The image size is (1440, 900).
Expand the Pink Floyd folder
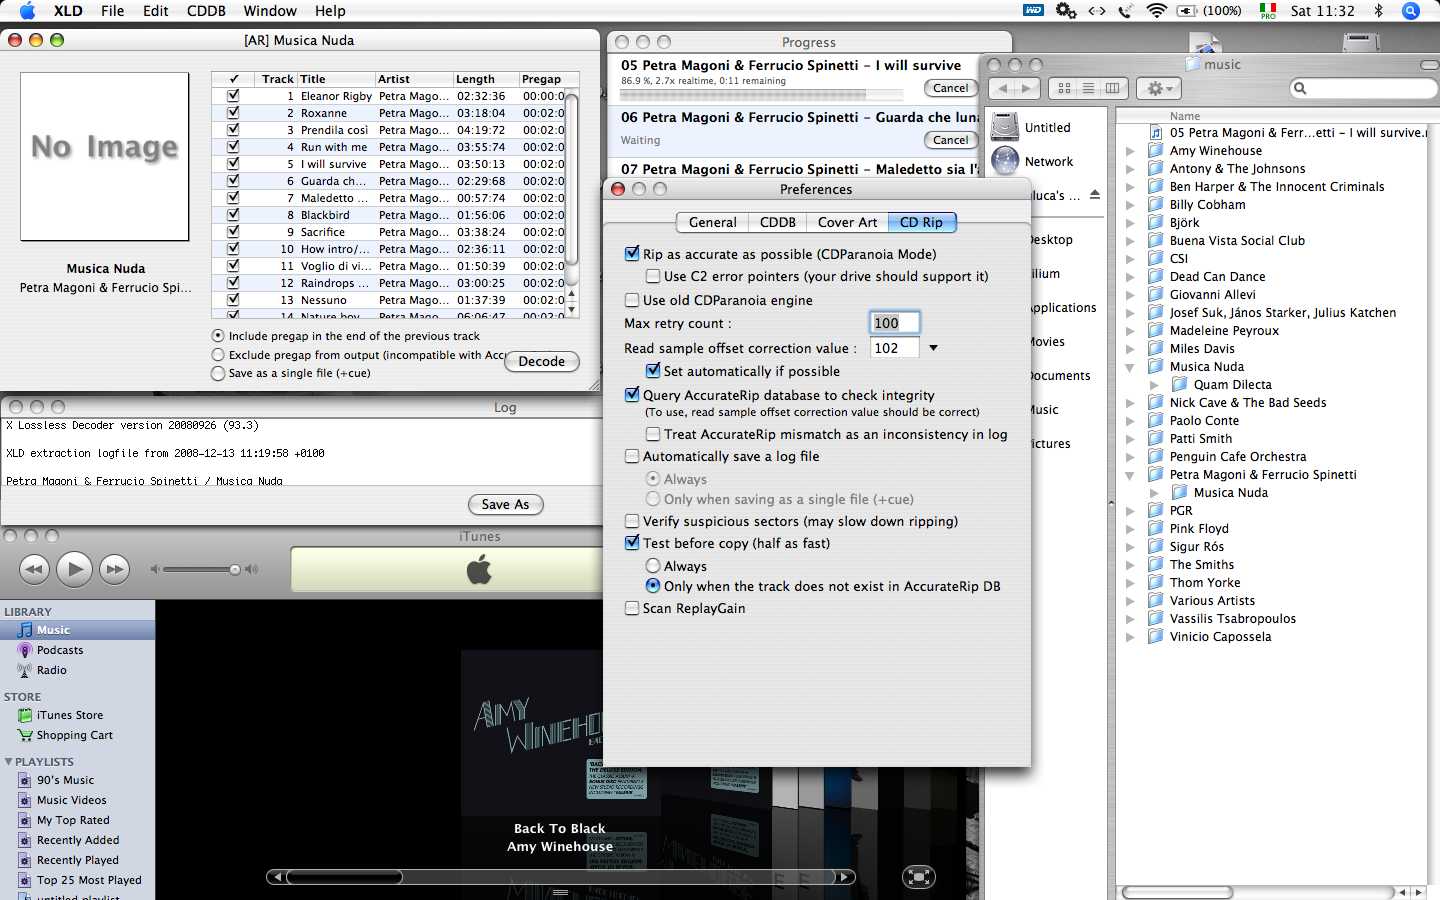tap(1130, 529)
